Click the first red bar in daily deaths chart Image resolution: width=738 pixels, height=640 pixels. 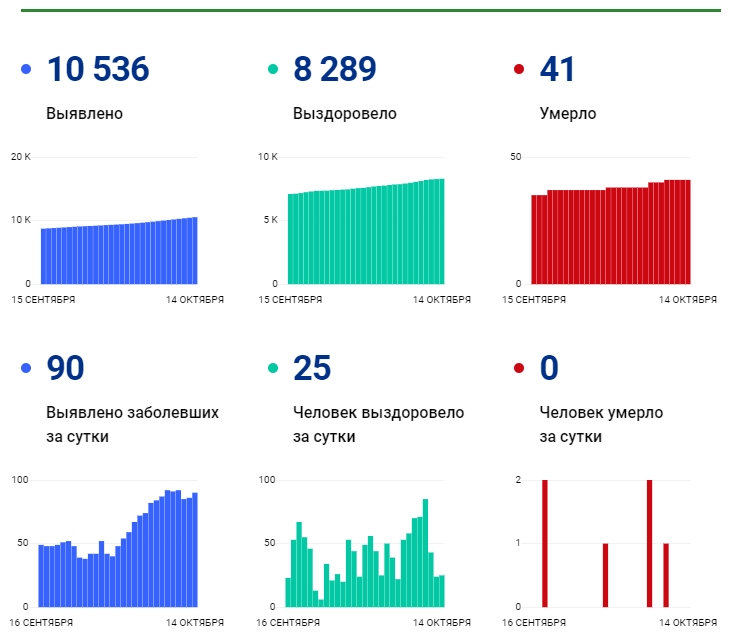point(545,544)
